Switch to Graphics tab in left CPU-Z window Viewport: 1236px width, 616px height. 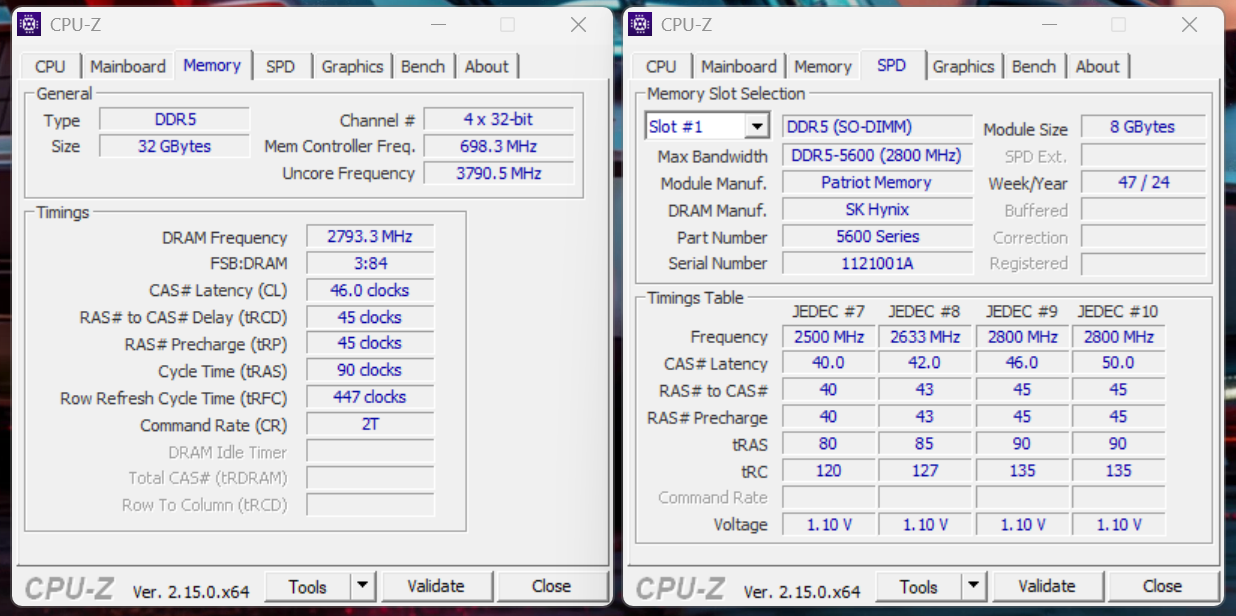tap(352, 67)
